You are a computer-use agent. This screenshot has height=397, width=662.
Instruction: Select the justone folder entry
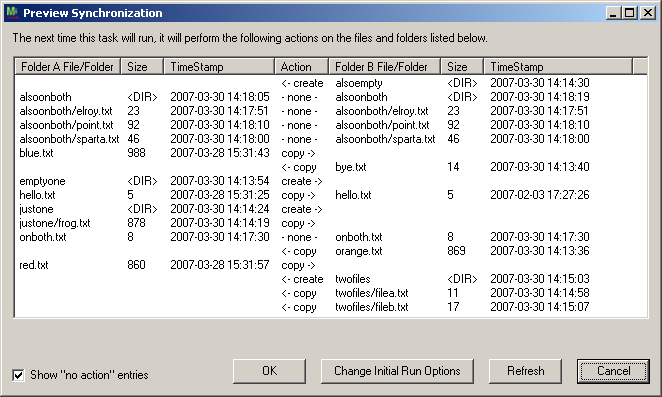click(x=36, y=209)
